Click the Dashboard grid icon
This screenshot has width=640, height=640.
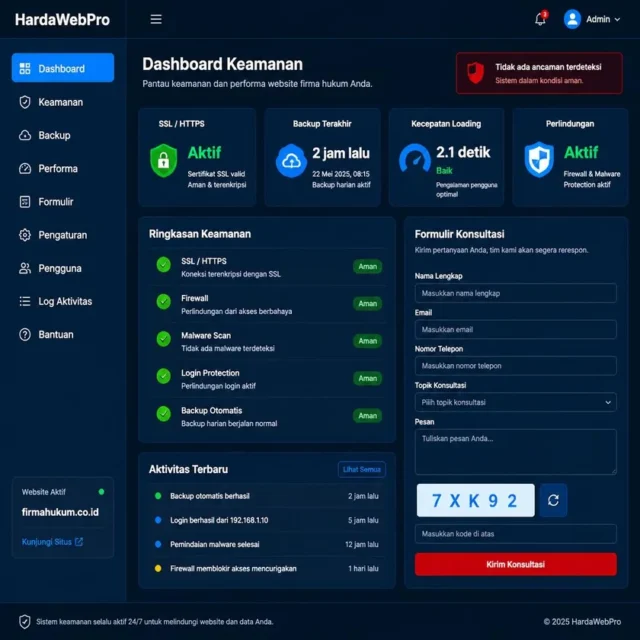[25, 68]
